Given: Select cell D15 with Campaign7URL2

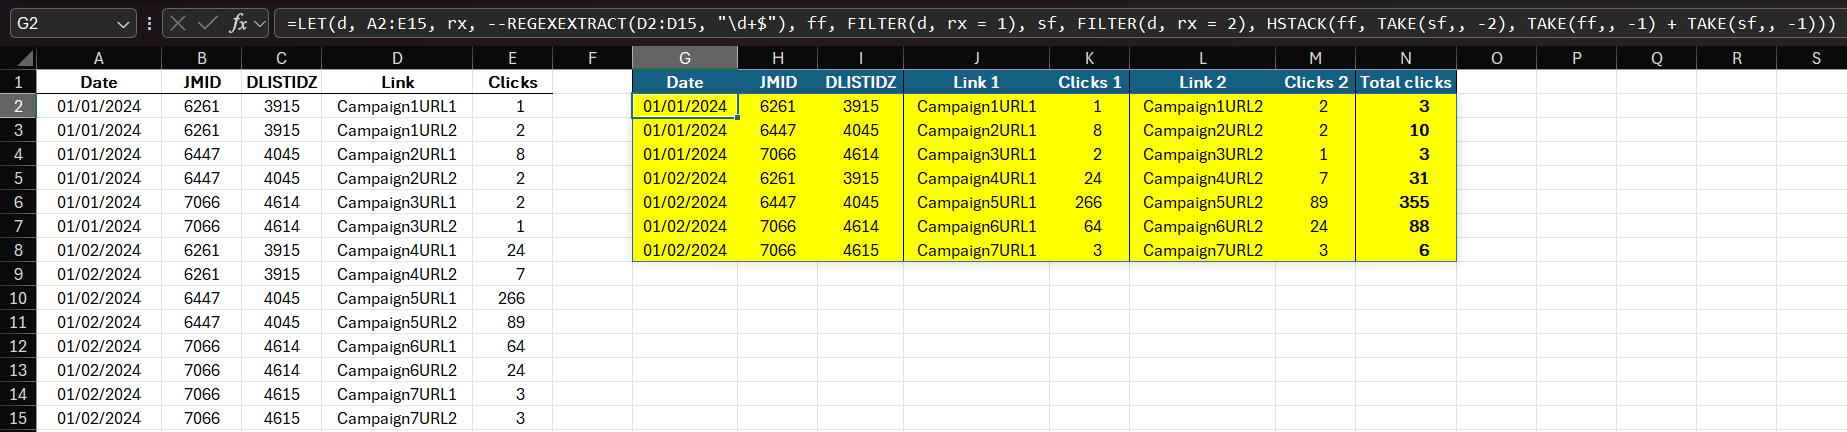Looking at the screenshot, I should tap(397, 418).
